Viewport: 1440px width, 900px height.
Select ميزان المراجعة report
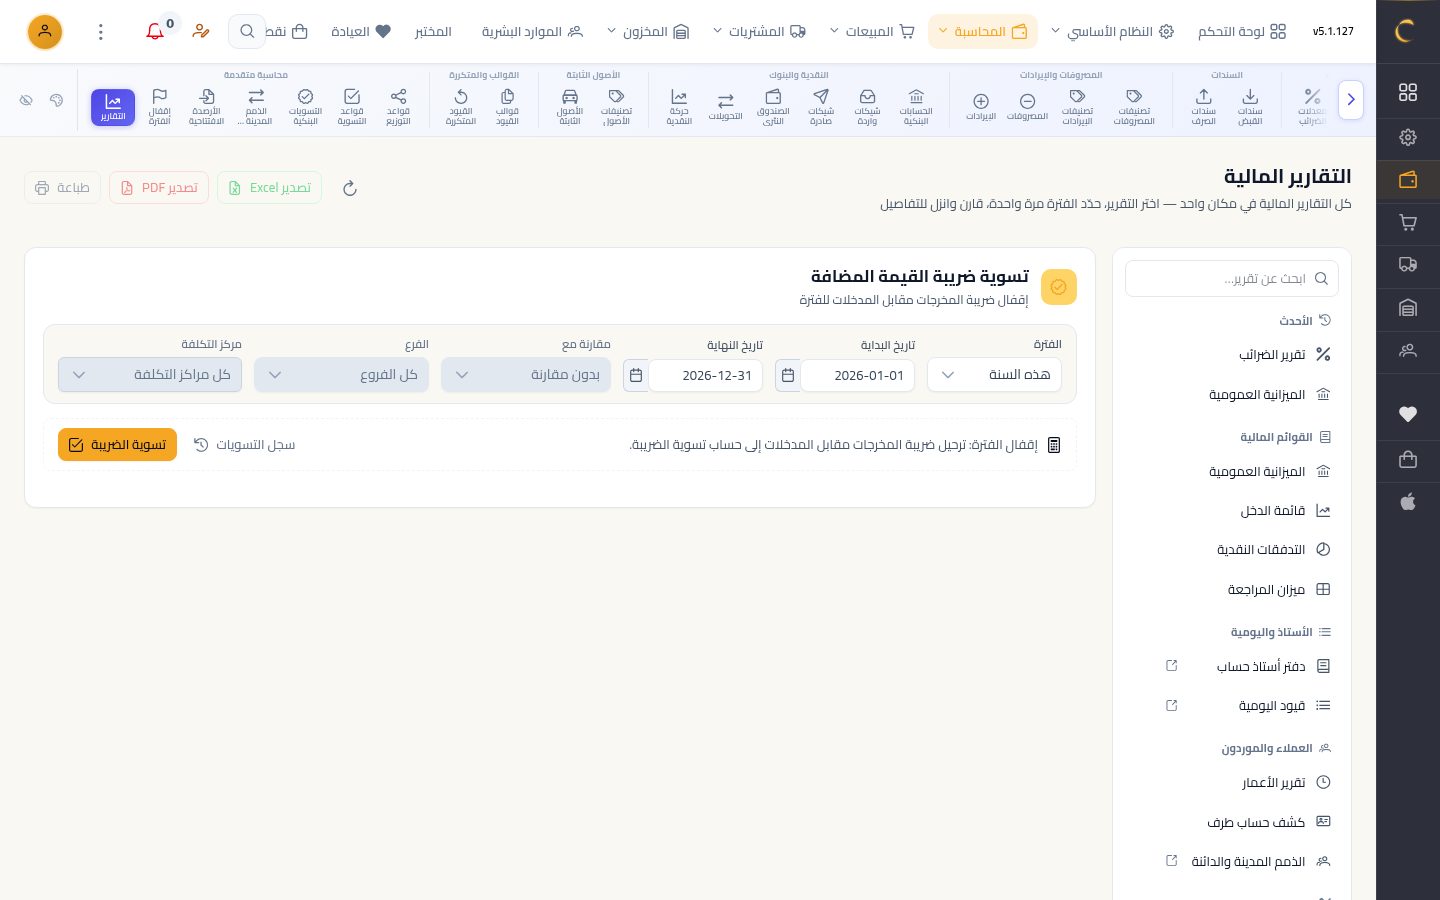1232,590
